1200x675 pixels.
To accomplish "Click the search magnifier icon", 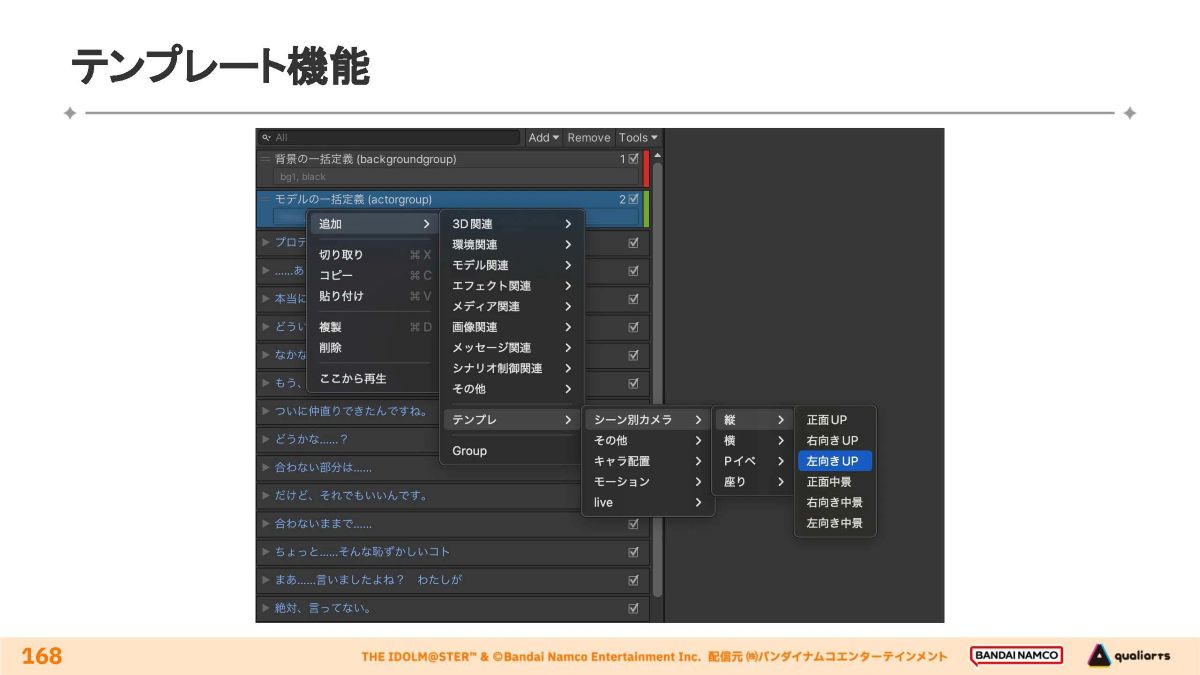I will coord(266,138).
